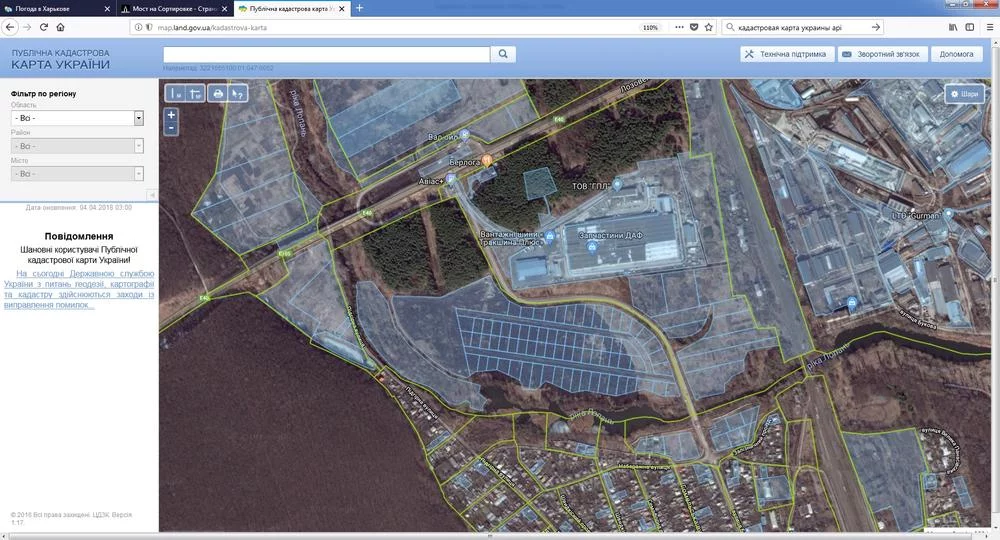Zoom in on the map
Image resolution: width=1000 pixels, height=540 pixels.
click(171, 115)
